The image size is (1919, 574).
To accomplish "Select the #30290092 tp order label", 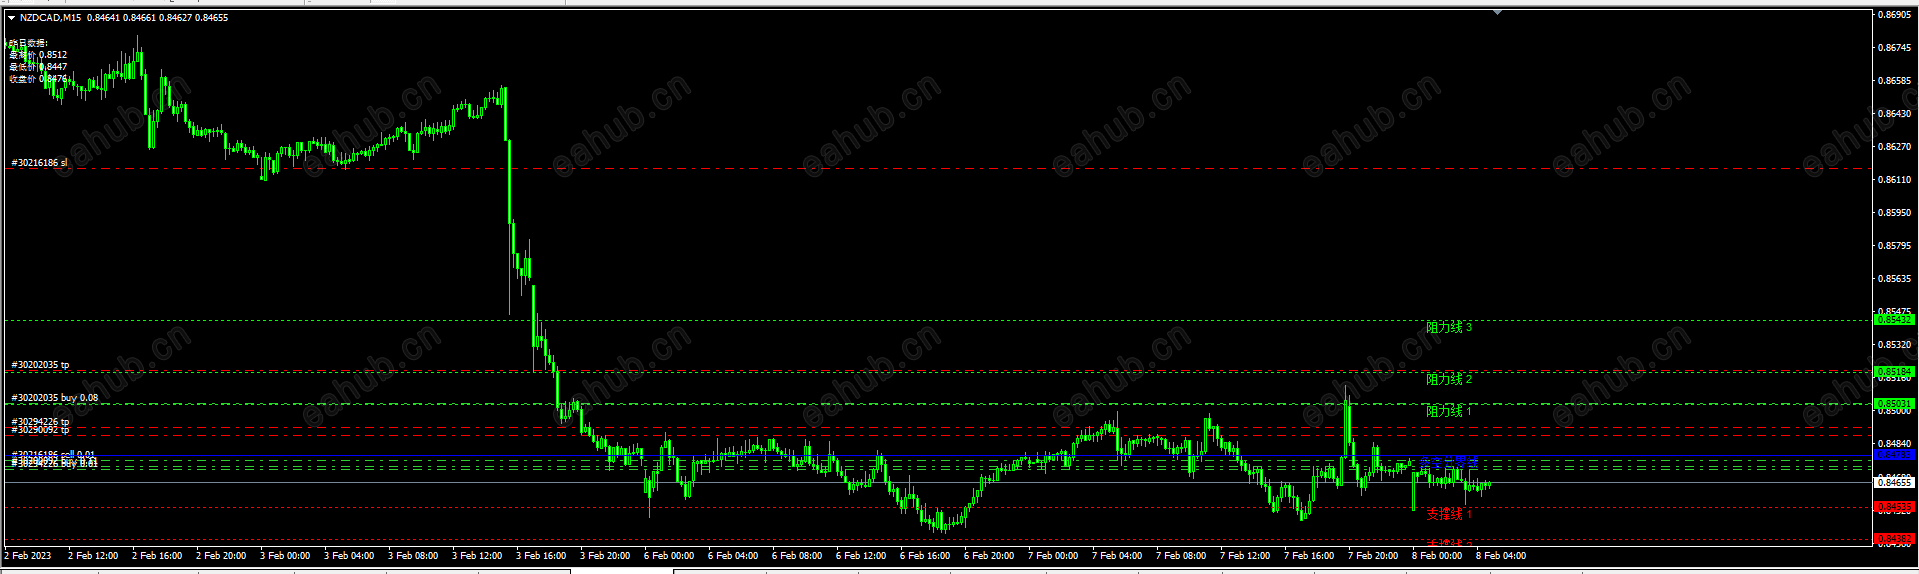I will tap(40, 430).
